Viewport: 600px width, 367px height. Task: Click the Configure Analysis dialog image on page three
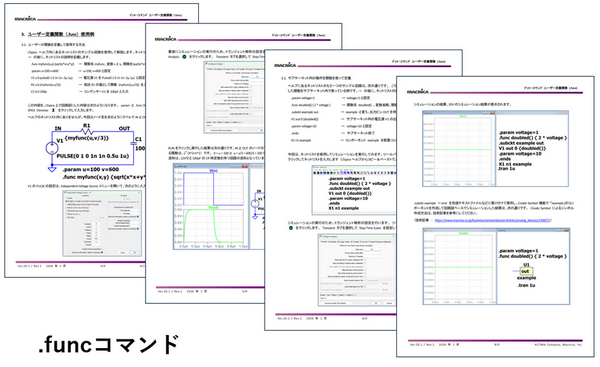coord(357,270)
